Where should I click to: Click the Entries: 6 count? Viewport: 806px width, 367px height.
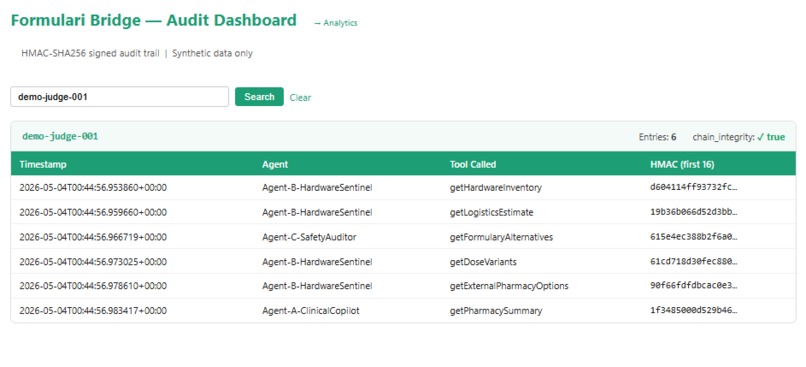tap(657, 137)
